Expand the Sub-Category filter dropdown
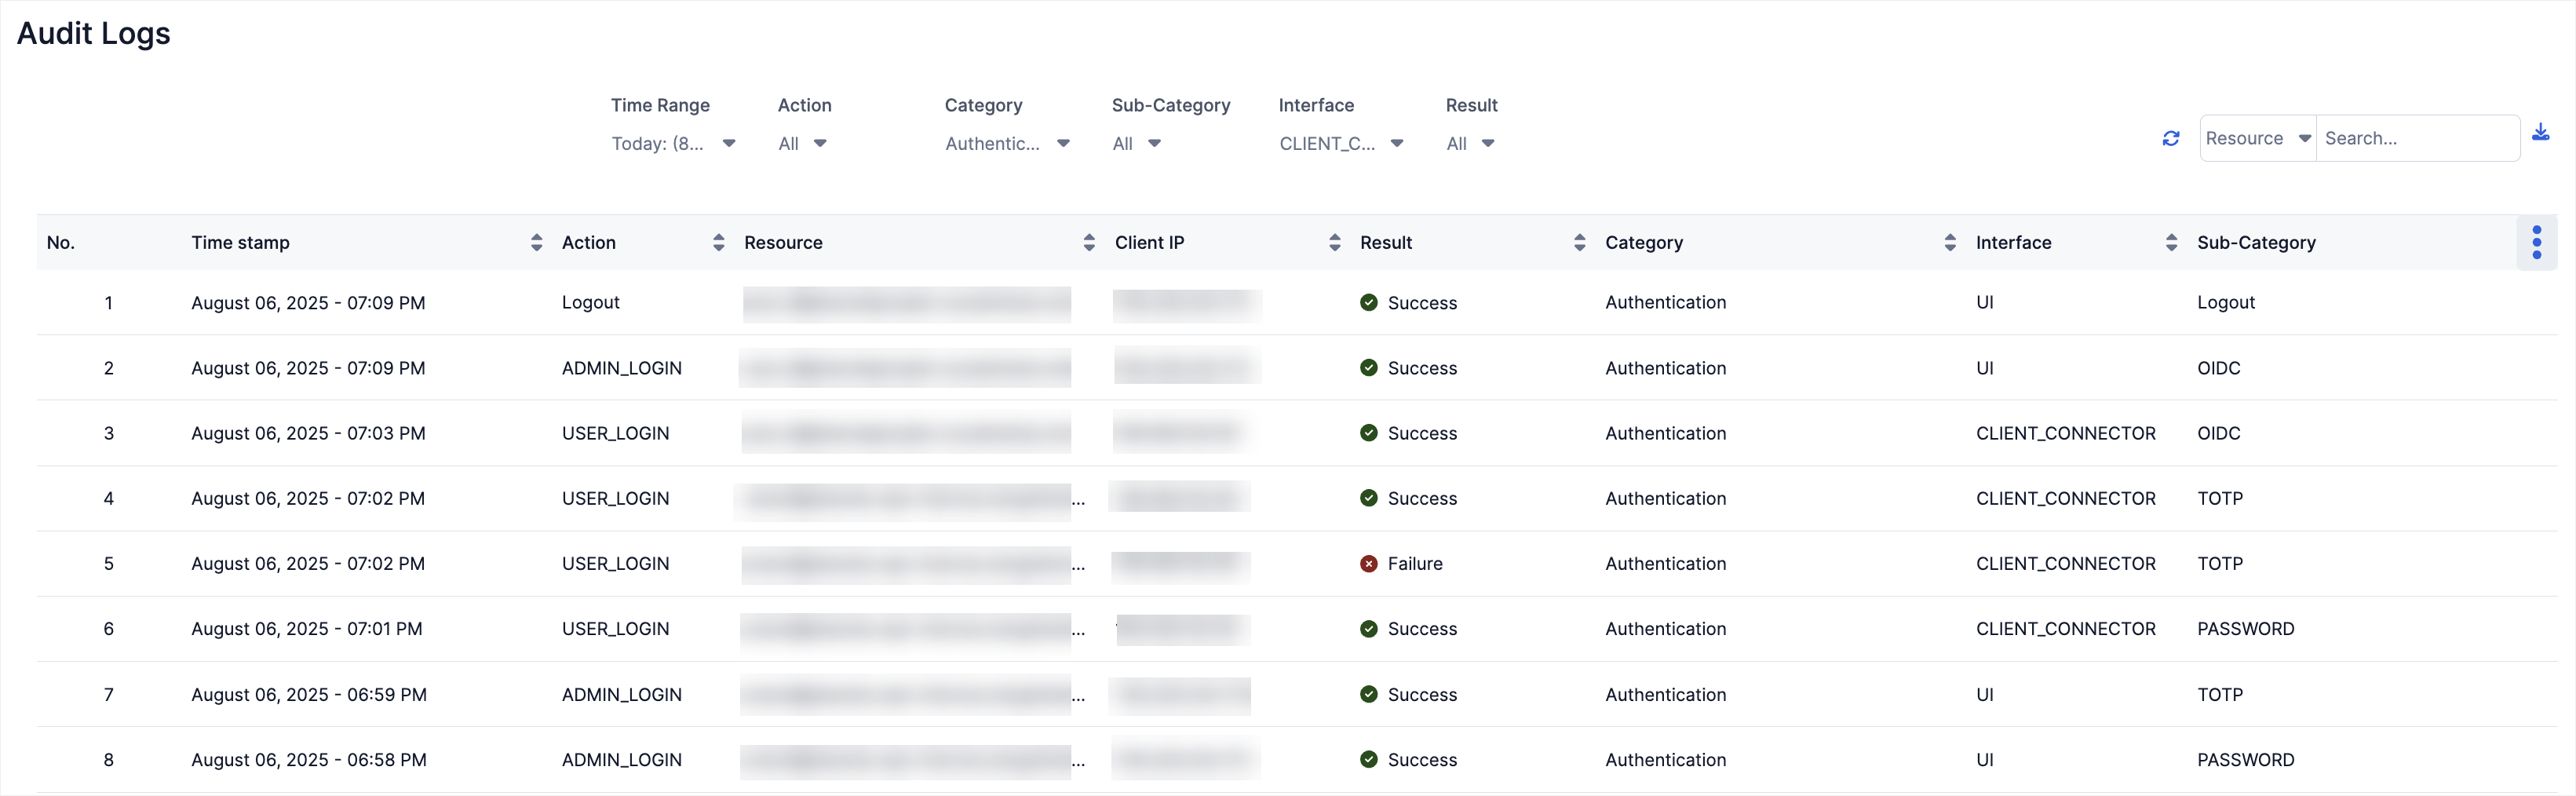Image resolution: width=2576 pixels, height=796 pixels. click(1136, 144)
